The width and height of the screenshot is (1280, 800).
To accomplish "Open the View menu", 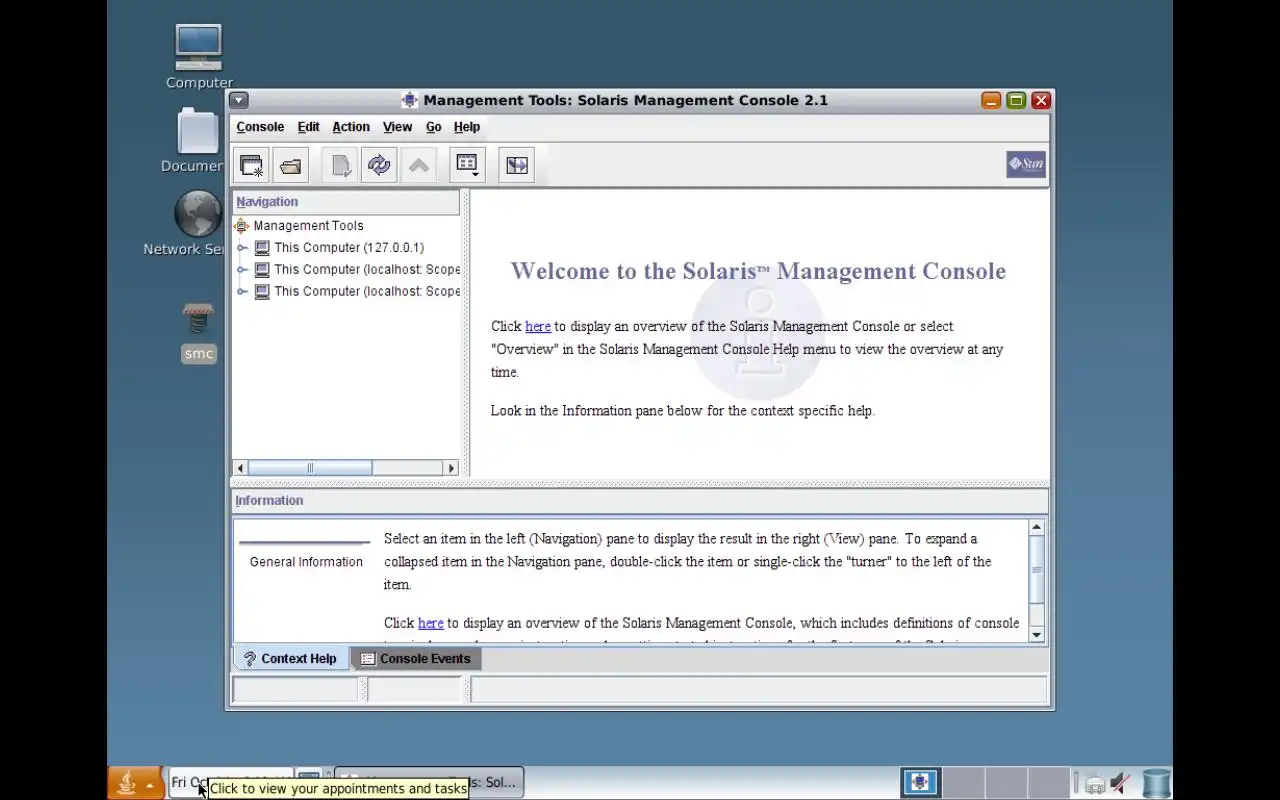I will point(397,127).
